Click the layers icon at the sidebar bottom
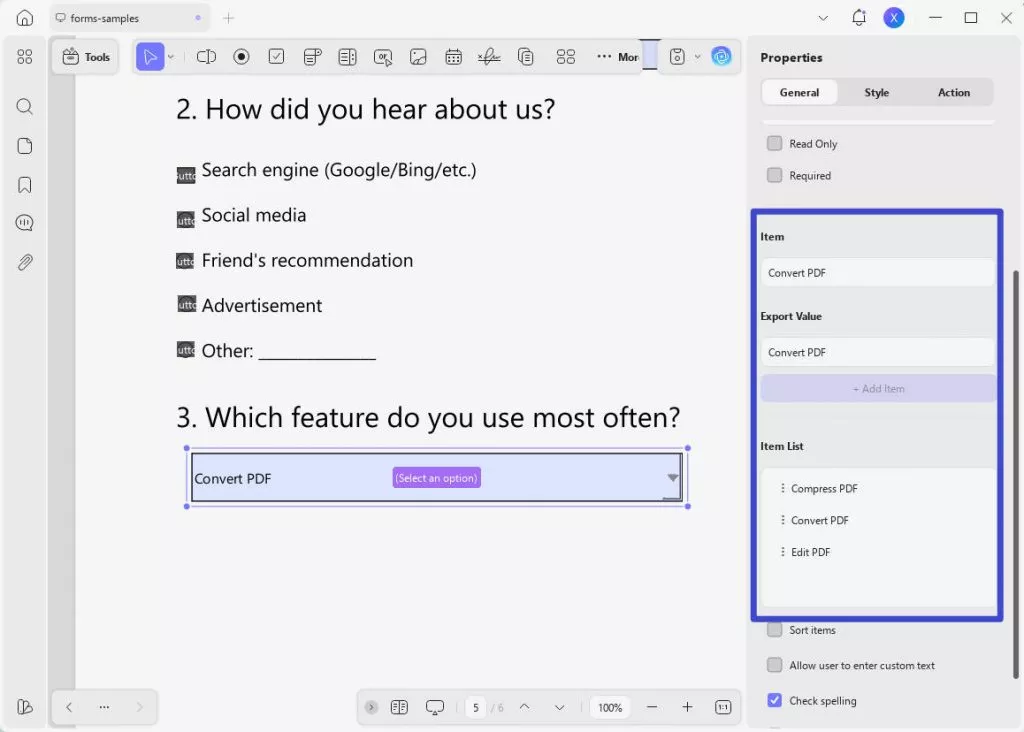 (x=25, y=707)
